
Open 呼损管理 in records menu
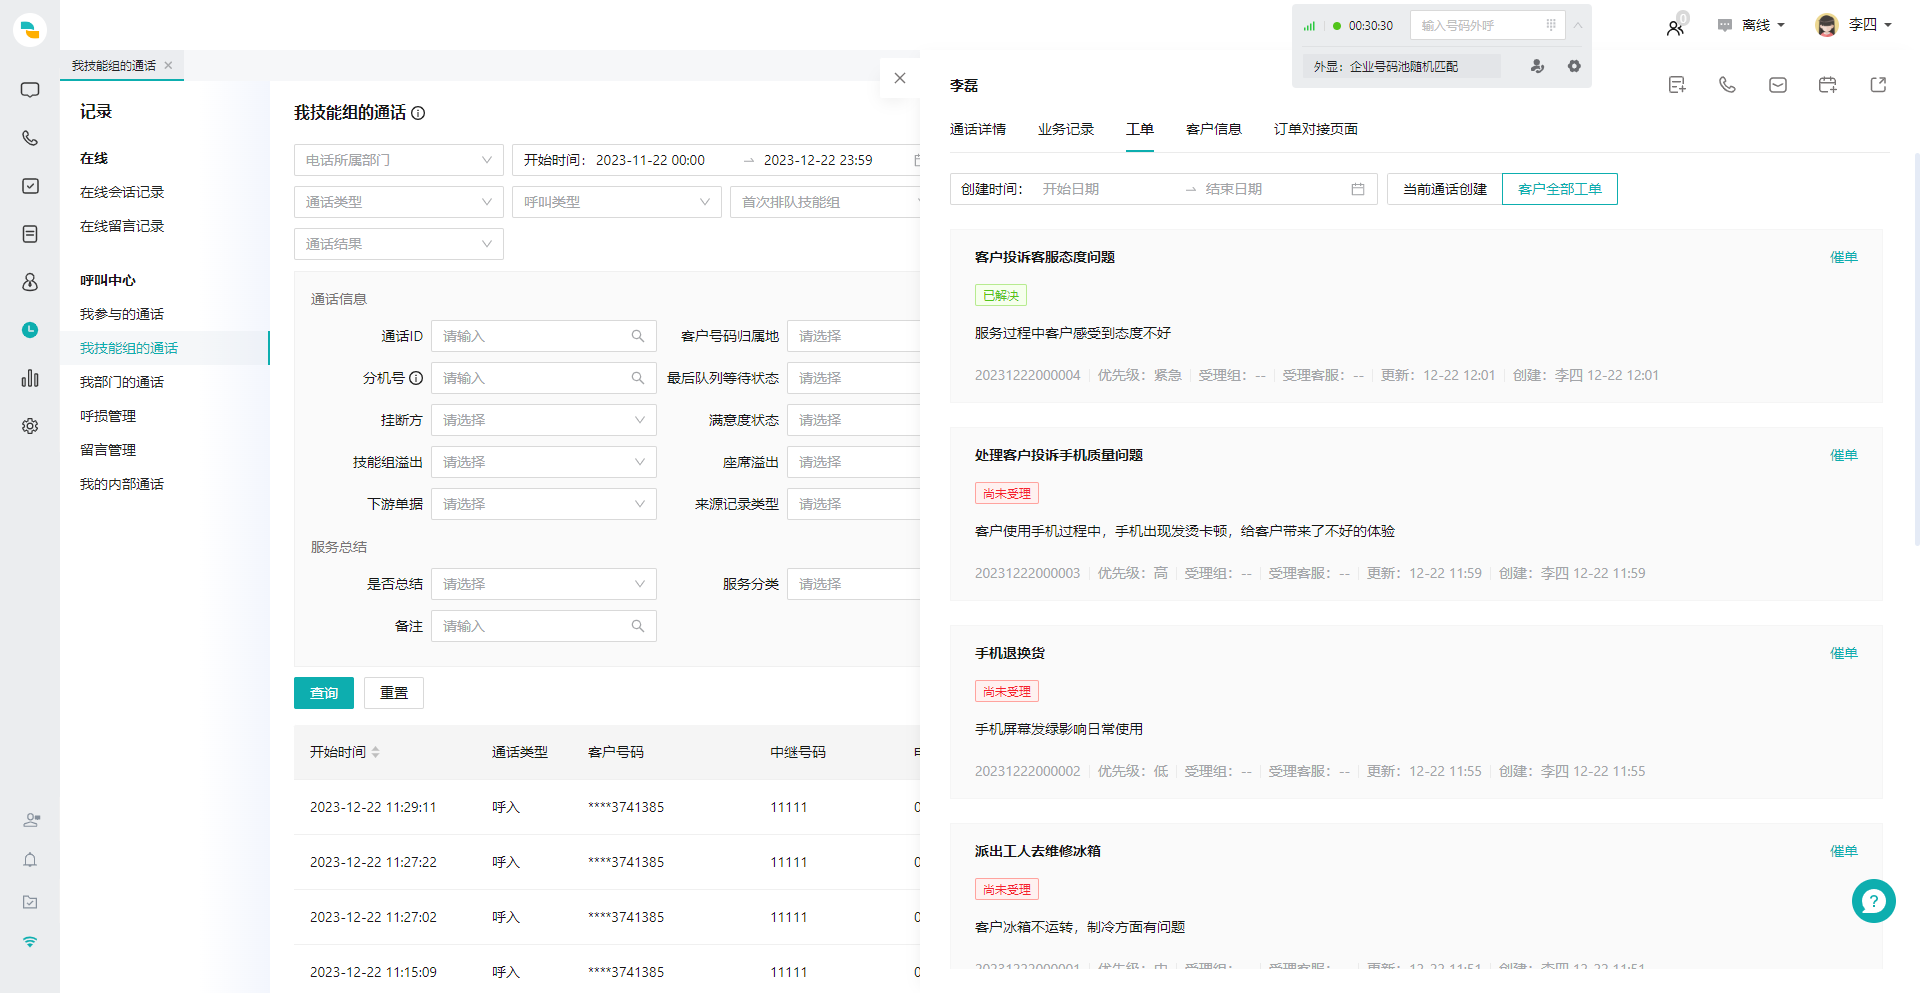pyautogui.click(x=108, y=416)
